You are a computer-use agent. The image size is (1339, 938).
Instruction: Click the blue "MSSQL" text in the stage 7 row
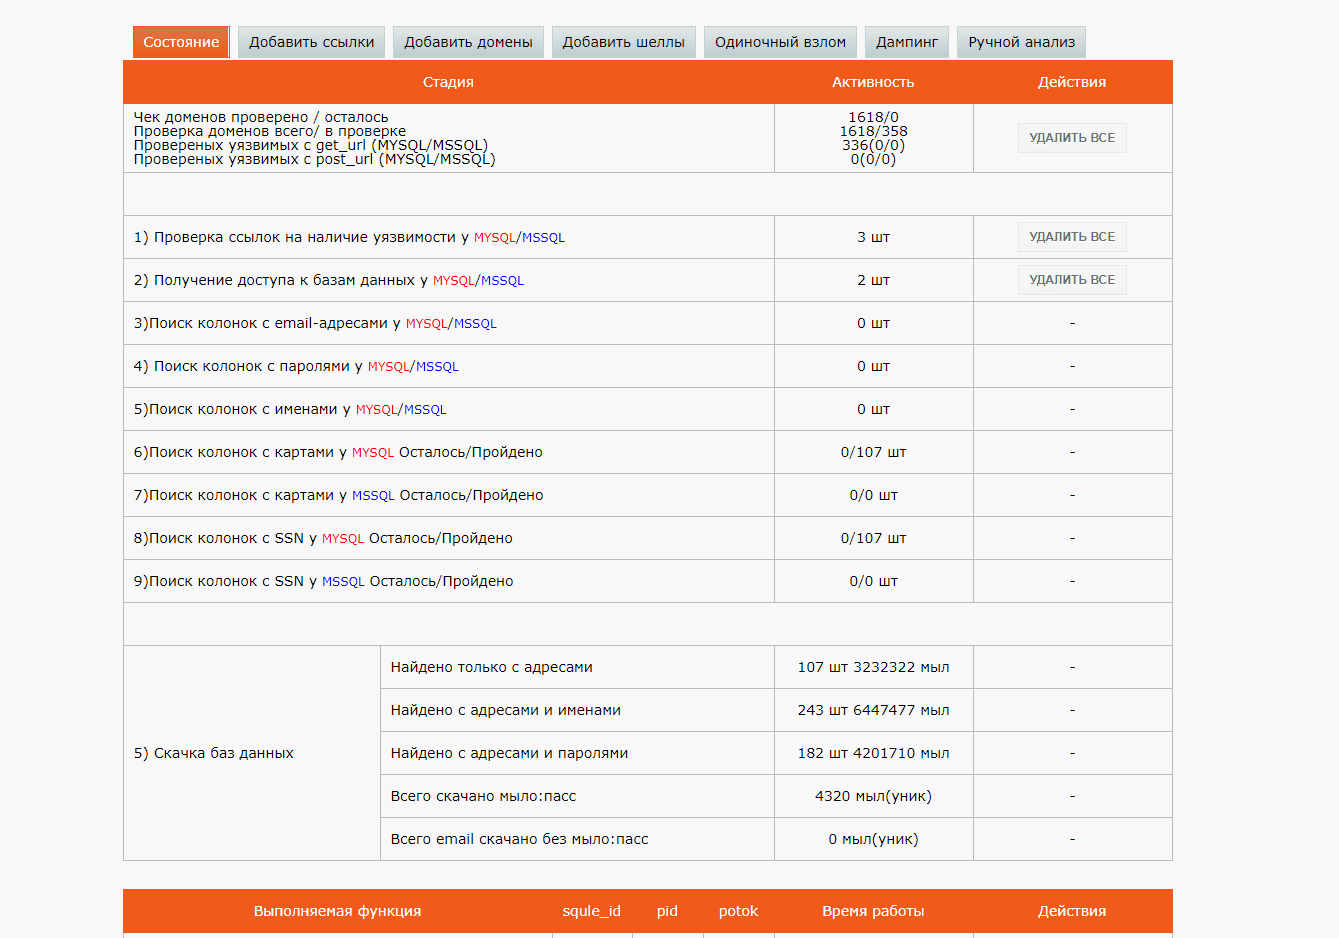point(373,496)
